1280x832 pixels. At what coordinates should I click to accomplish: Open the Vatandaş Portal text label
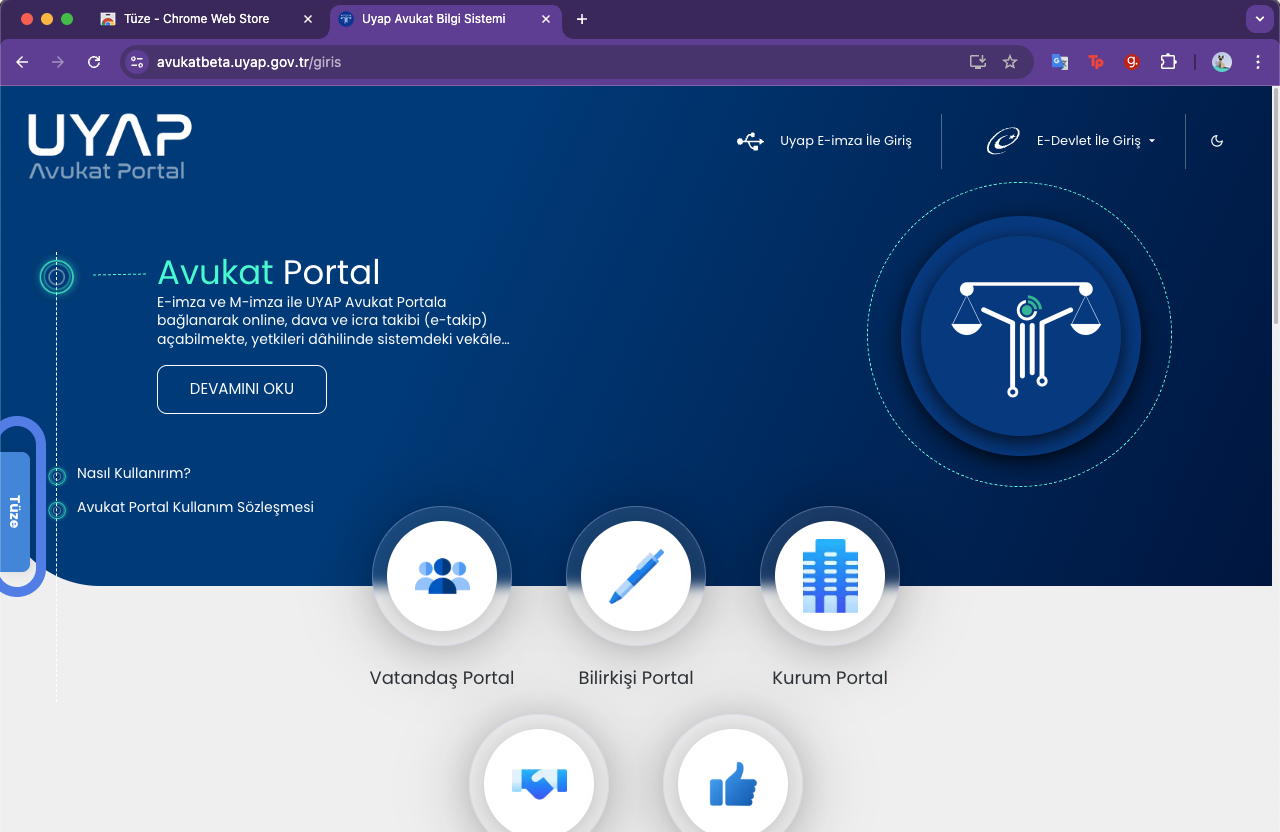click(442, 678)
